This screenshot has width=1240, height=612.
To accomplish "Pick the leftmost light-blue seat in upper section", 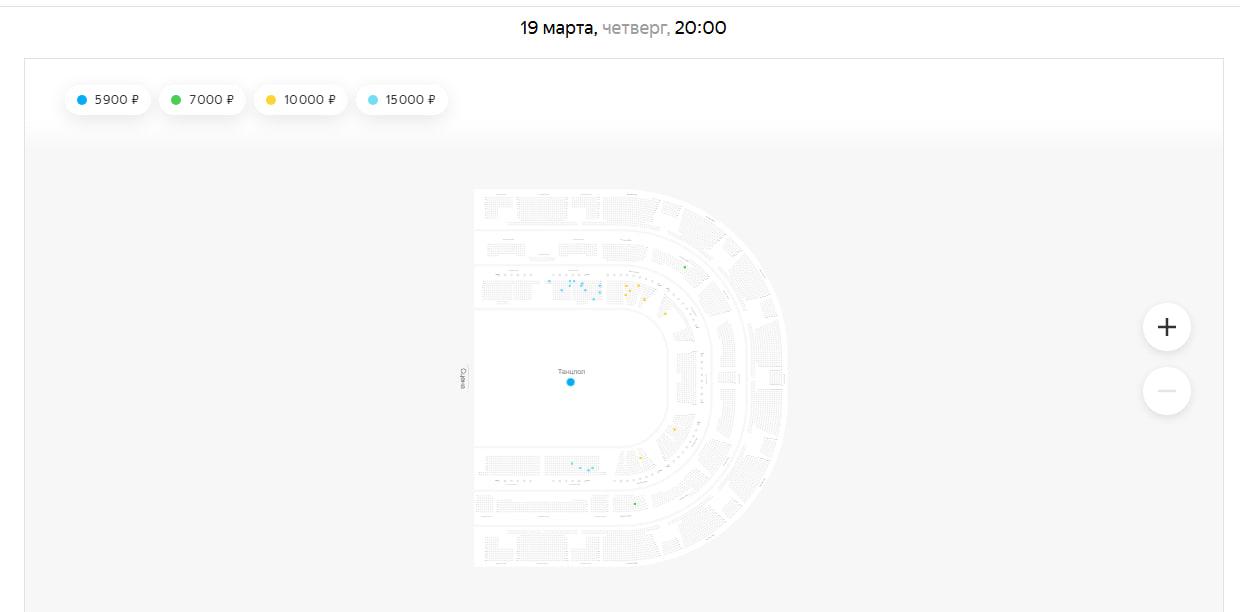I will 549,281.
